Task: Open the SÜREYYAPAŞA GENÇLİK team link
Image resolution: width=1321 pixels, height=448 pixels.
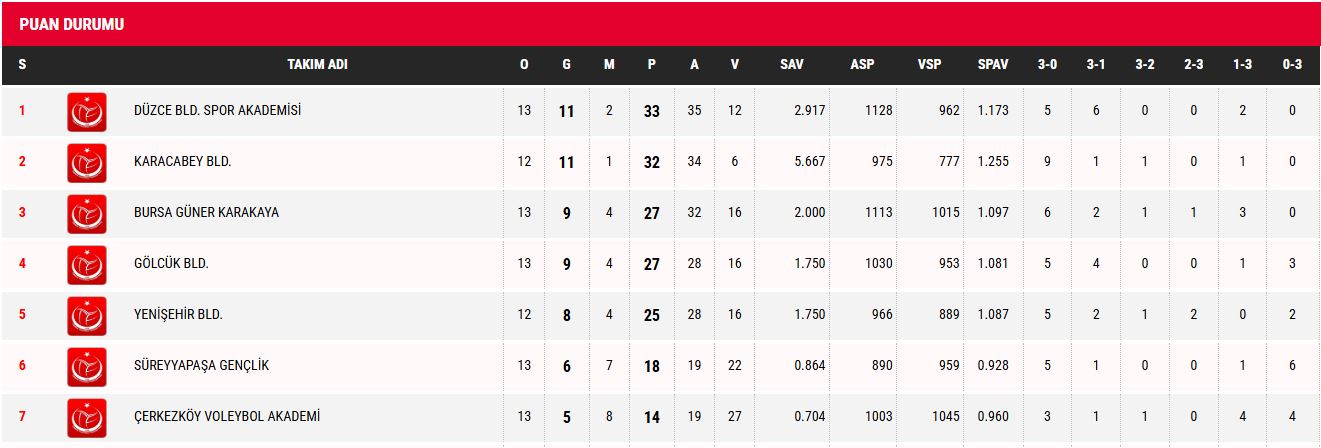Action: point(202,365)
